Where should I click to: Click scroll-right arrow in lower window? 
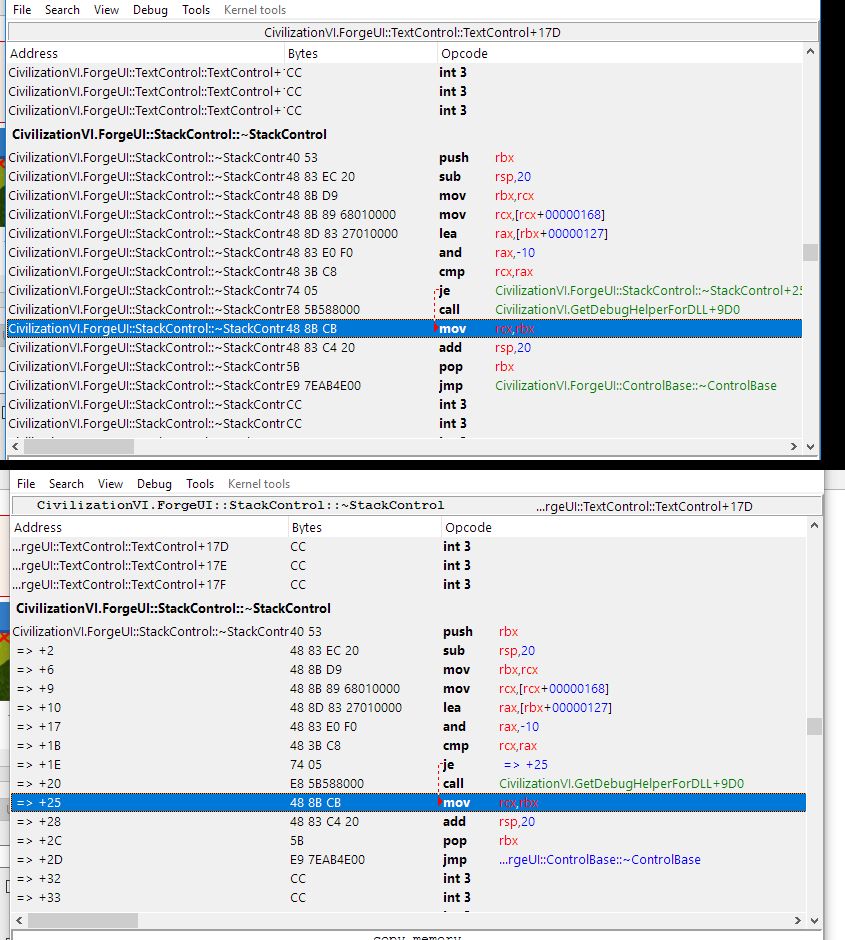click(798, 920)
